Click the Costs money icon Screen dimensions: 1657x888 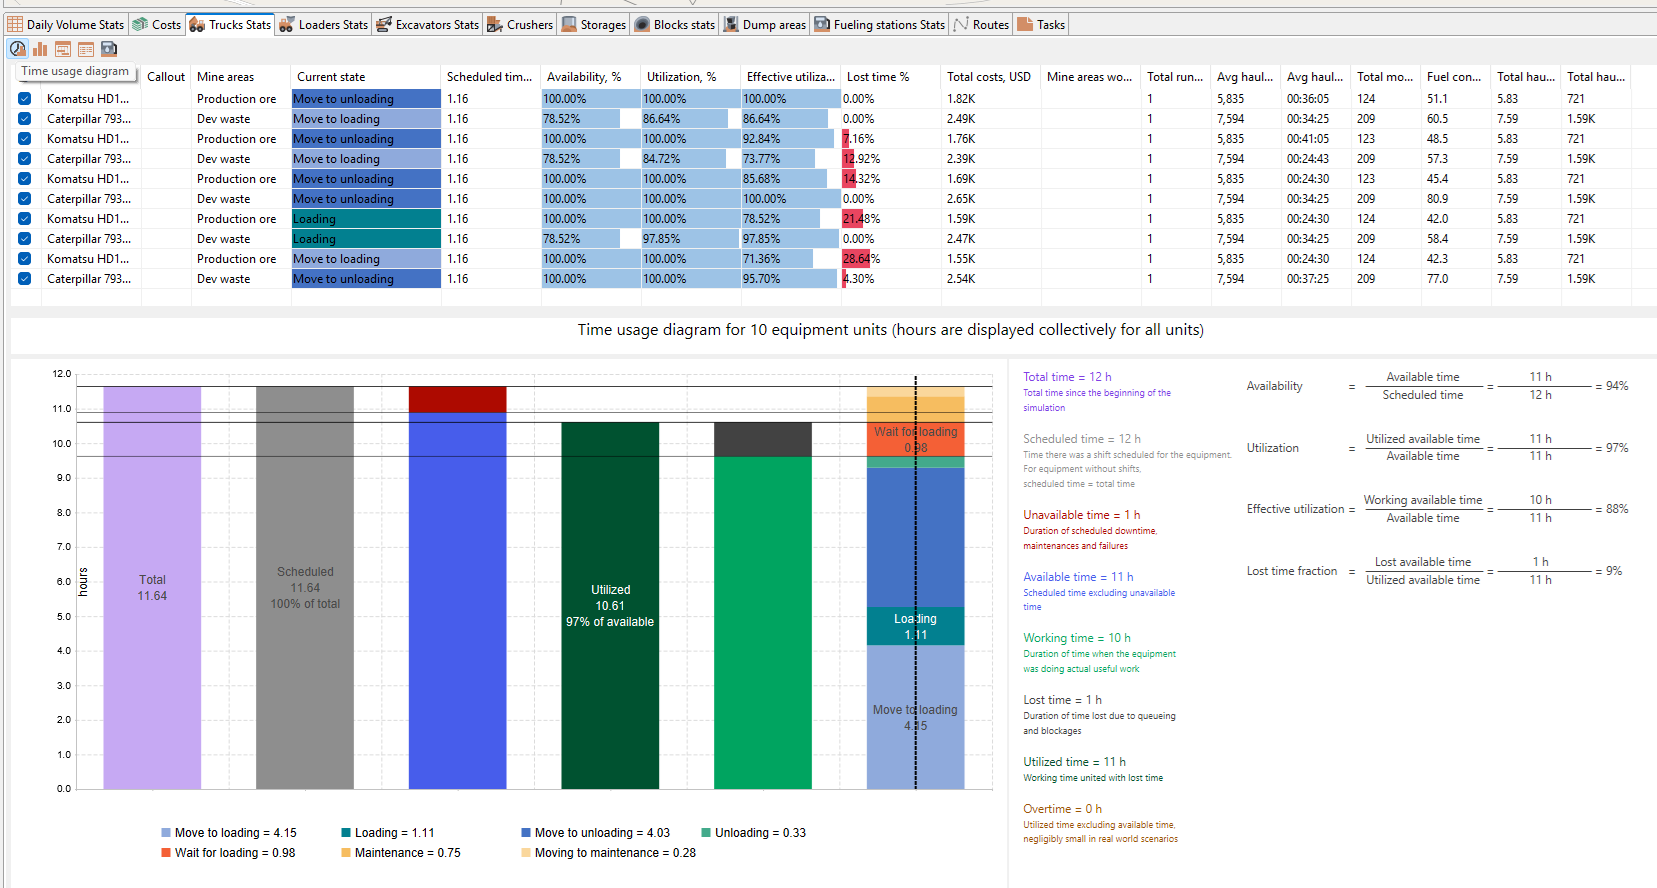tap(141, 24)
